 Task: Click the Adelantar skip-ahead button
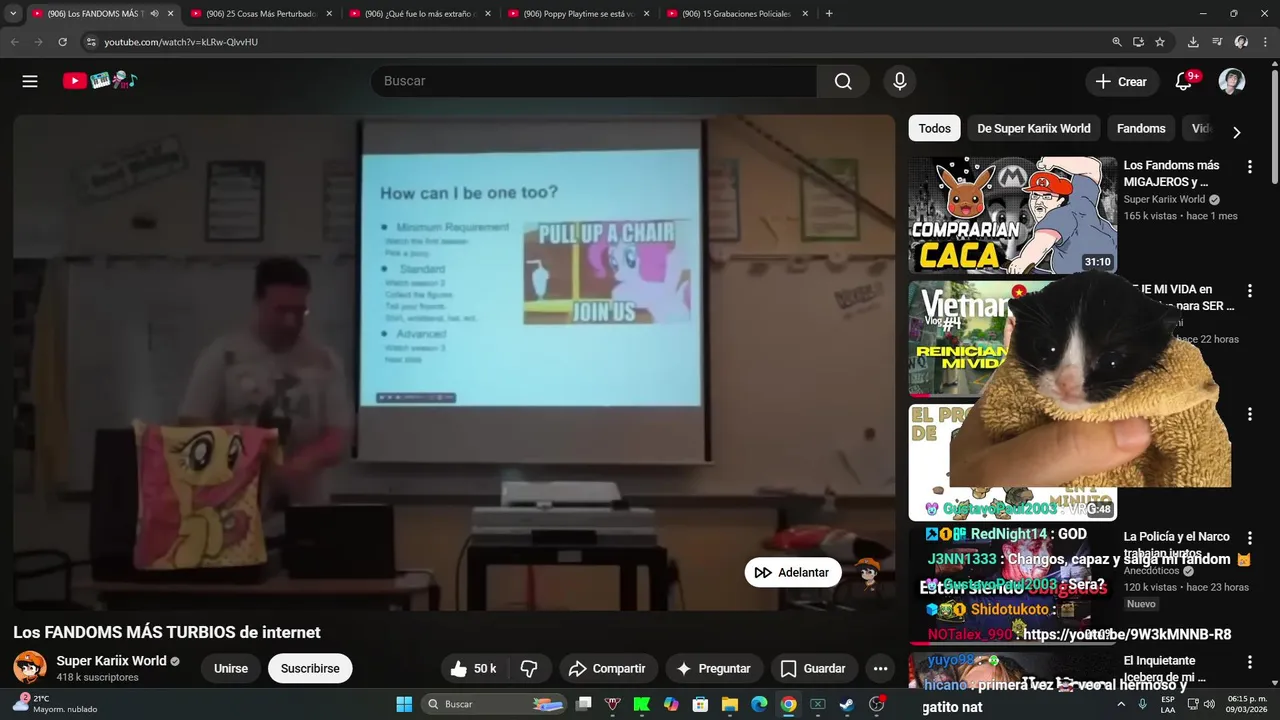pos(793,572)
